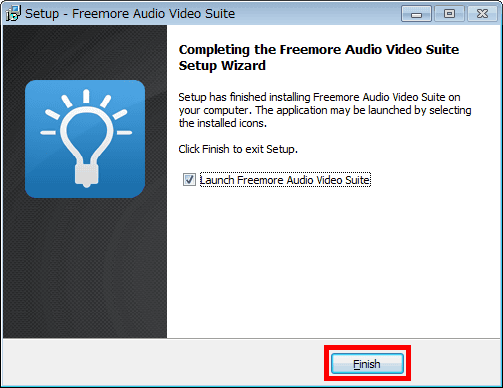
Task: Click the empty gray bar left of Finish
Action: (x=163, y=363)
